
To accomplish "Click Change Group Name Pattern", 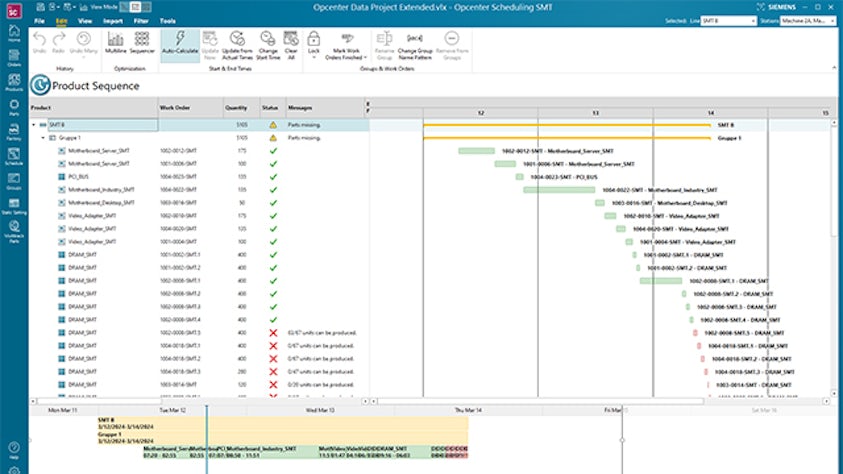I will [x=415, y=45].
